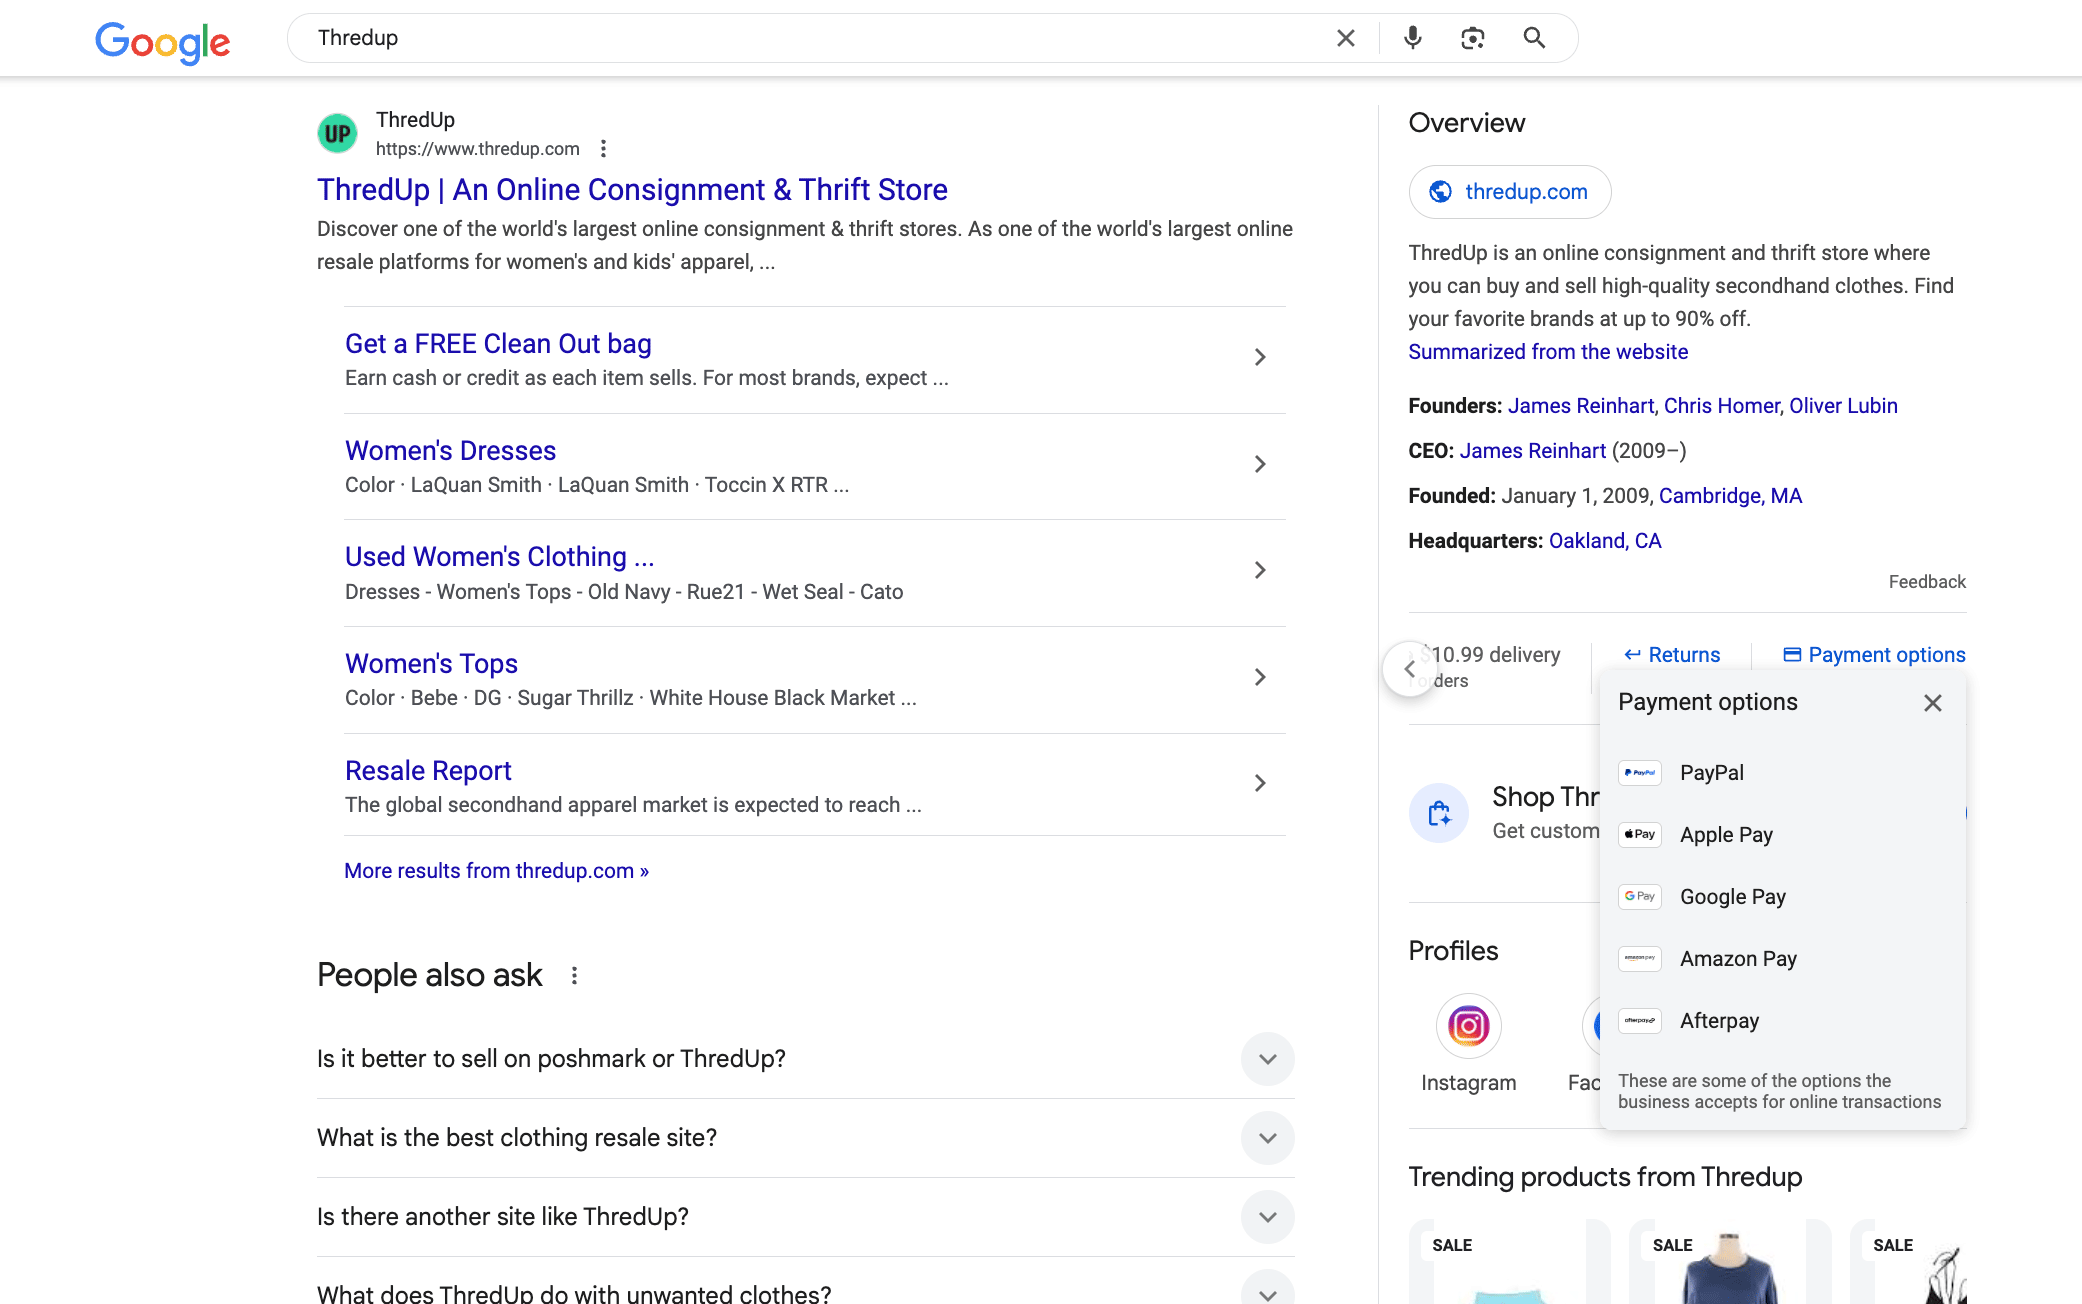Click the voice search microphone icon
Screen dimensions: 2082x1304
click(1412, 38)
